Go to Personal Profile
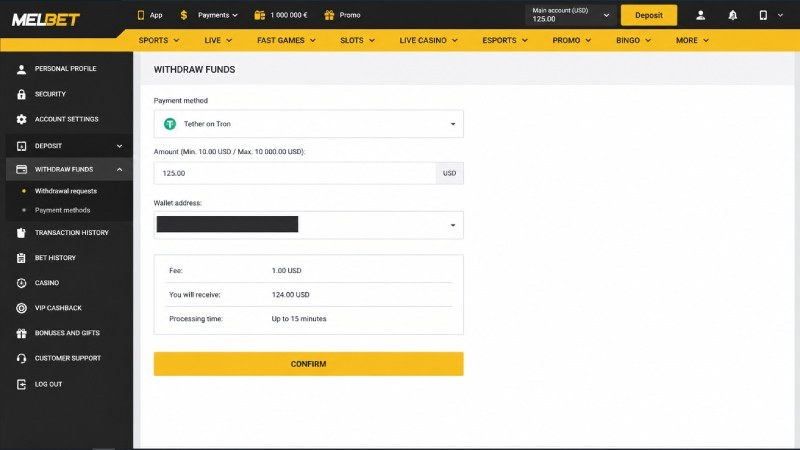800x450 pixels. pyautogui.click(x=65, y=69)
